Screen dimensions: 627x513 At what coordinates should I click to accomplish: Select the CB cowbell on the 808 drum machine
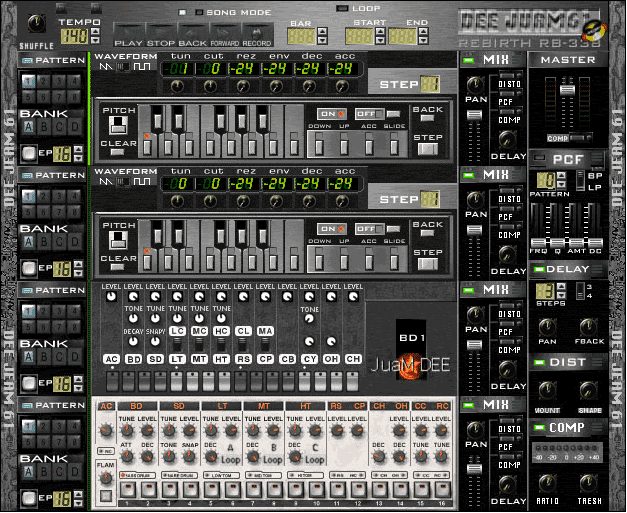pyautogui.click(x=287, y=359)
